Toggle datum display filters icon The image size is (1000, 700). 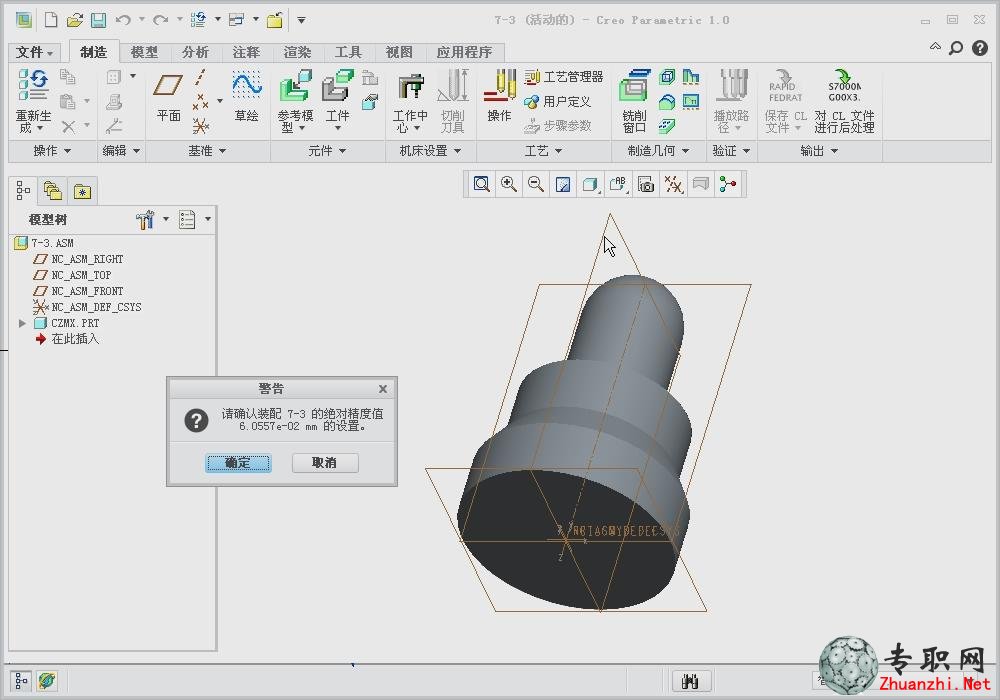click(673, 185)
